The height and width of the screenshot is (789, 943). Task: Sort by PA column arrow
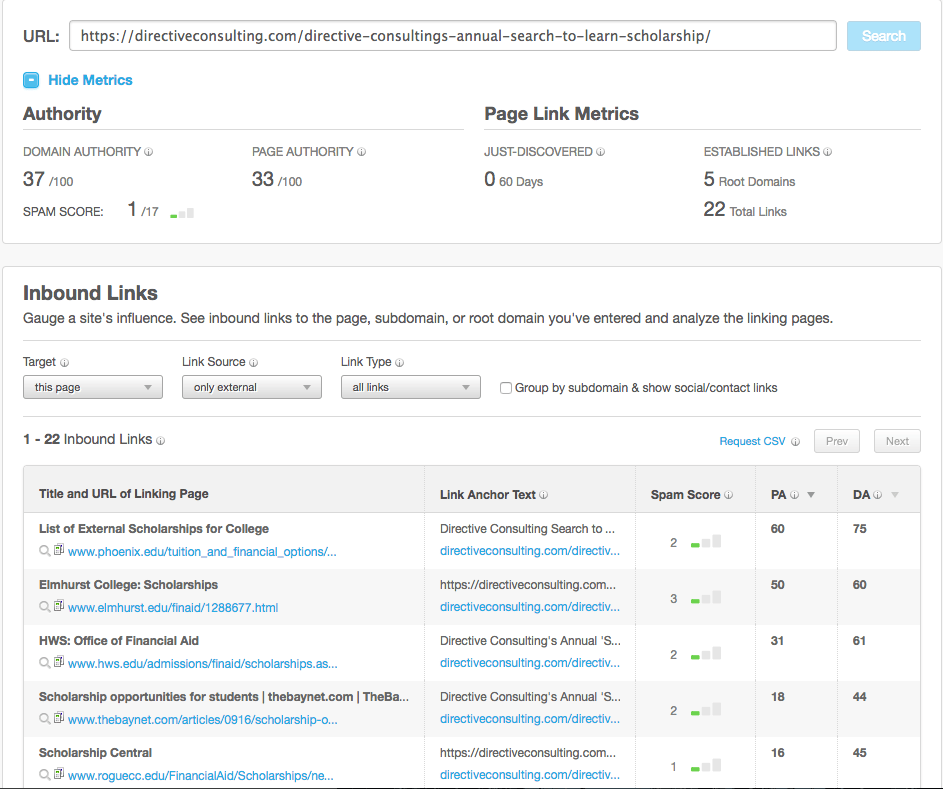811,495
